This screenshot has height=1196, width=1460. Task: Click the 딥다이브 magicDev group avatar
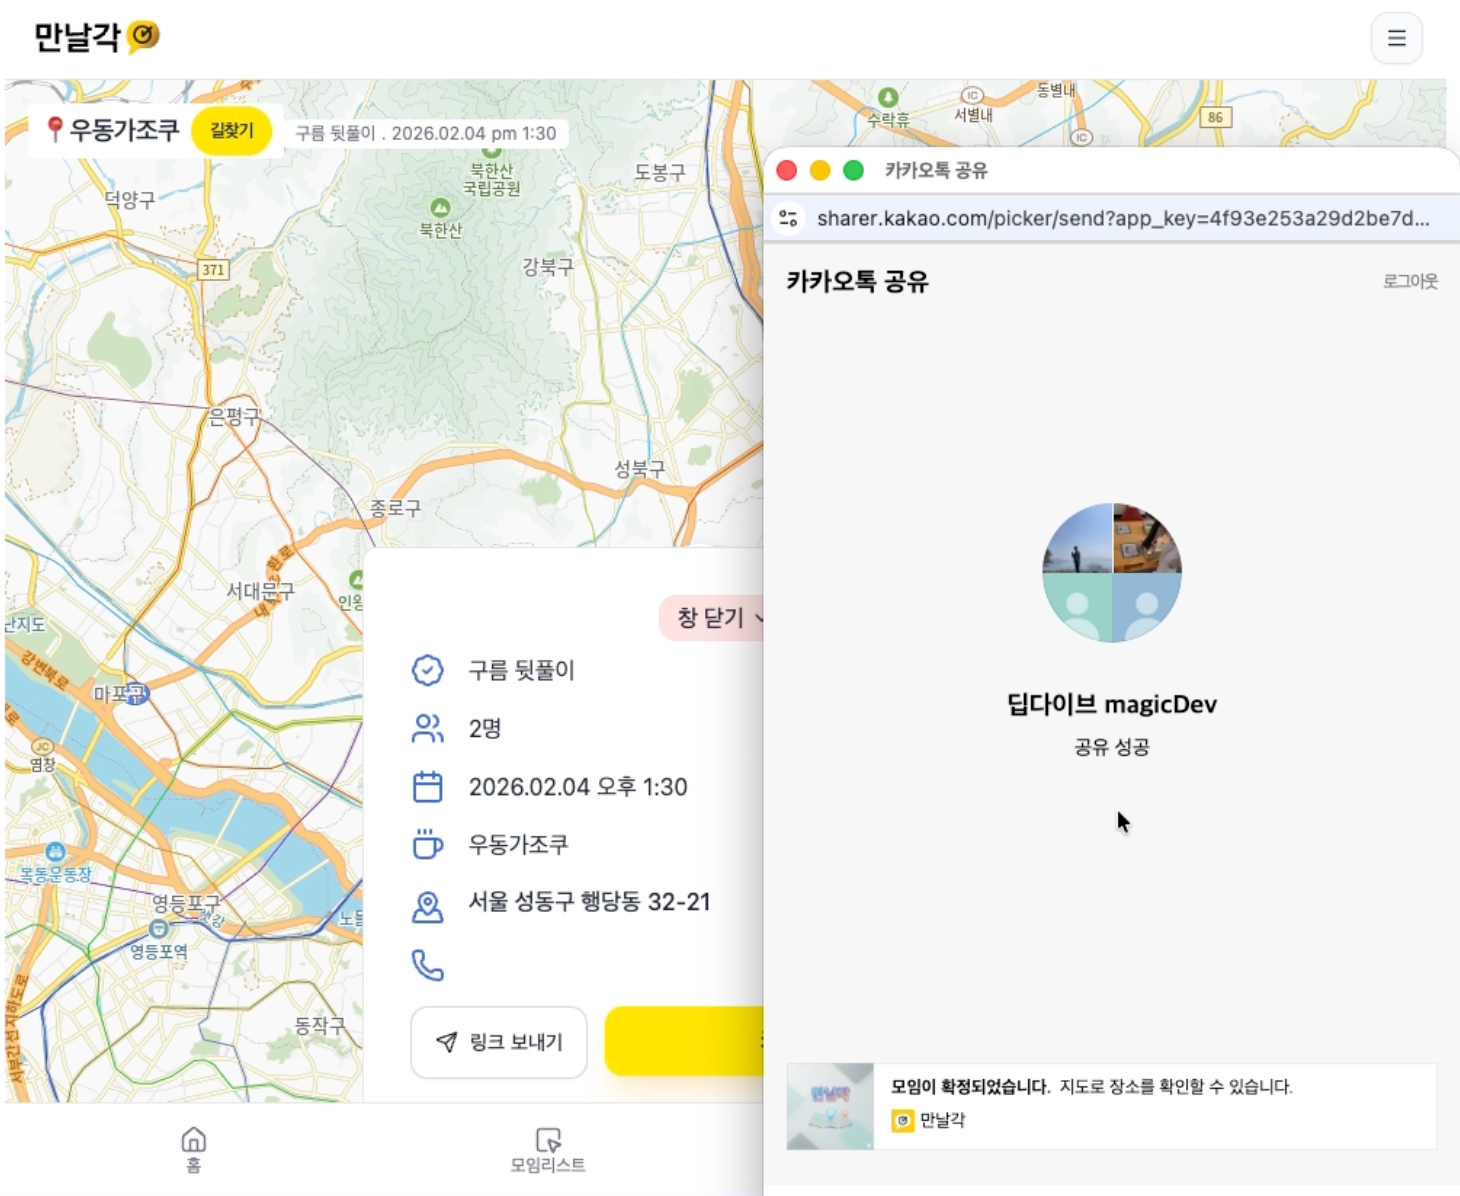[1112, 572]
